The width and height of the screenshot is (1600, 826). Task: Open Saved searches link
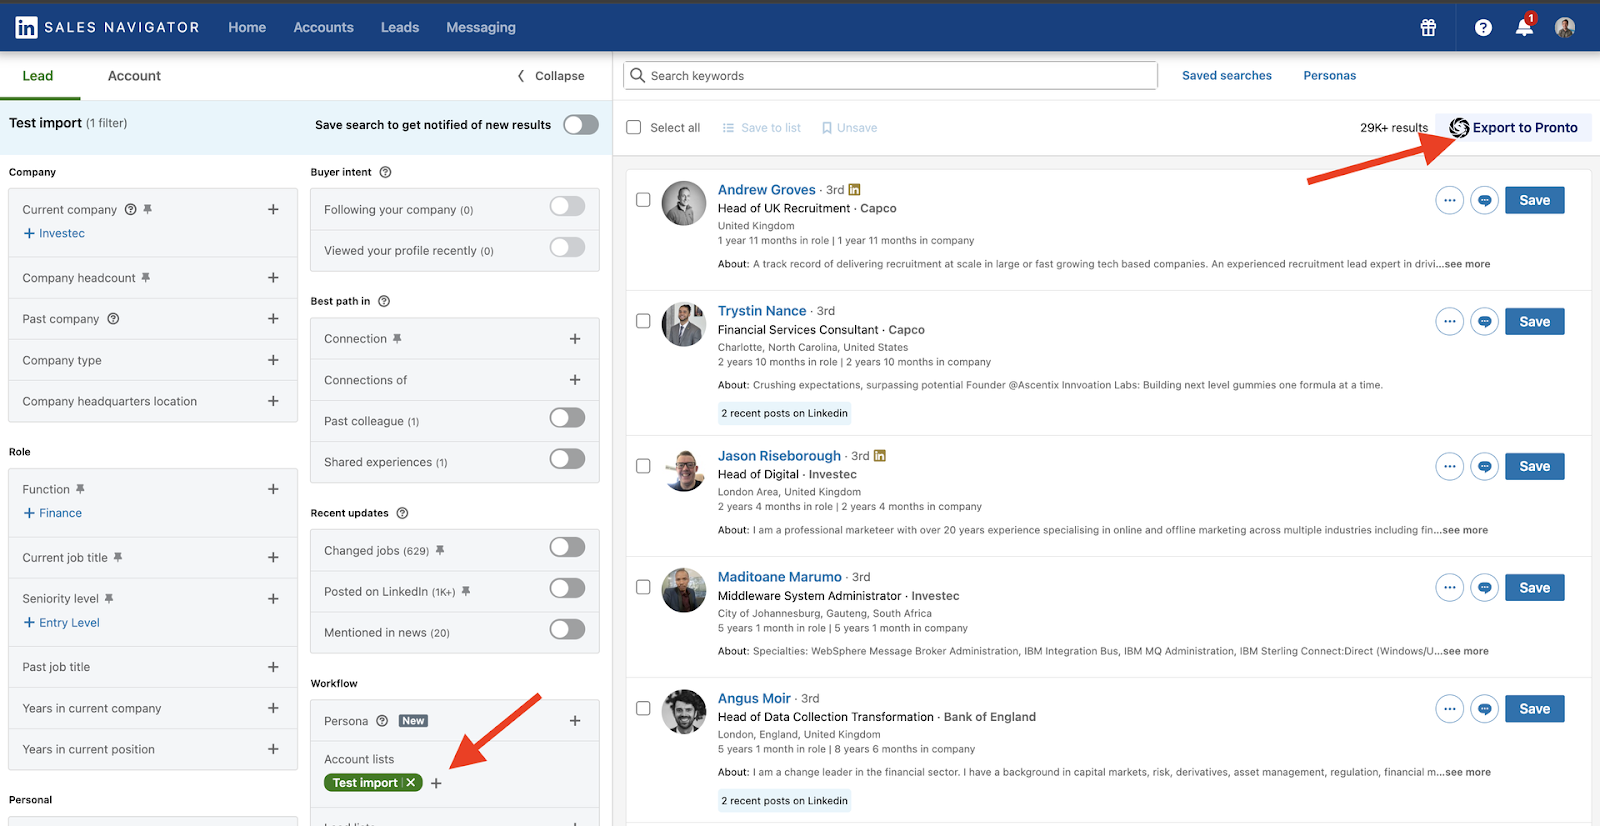point(1227,76)
